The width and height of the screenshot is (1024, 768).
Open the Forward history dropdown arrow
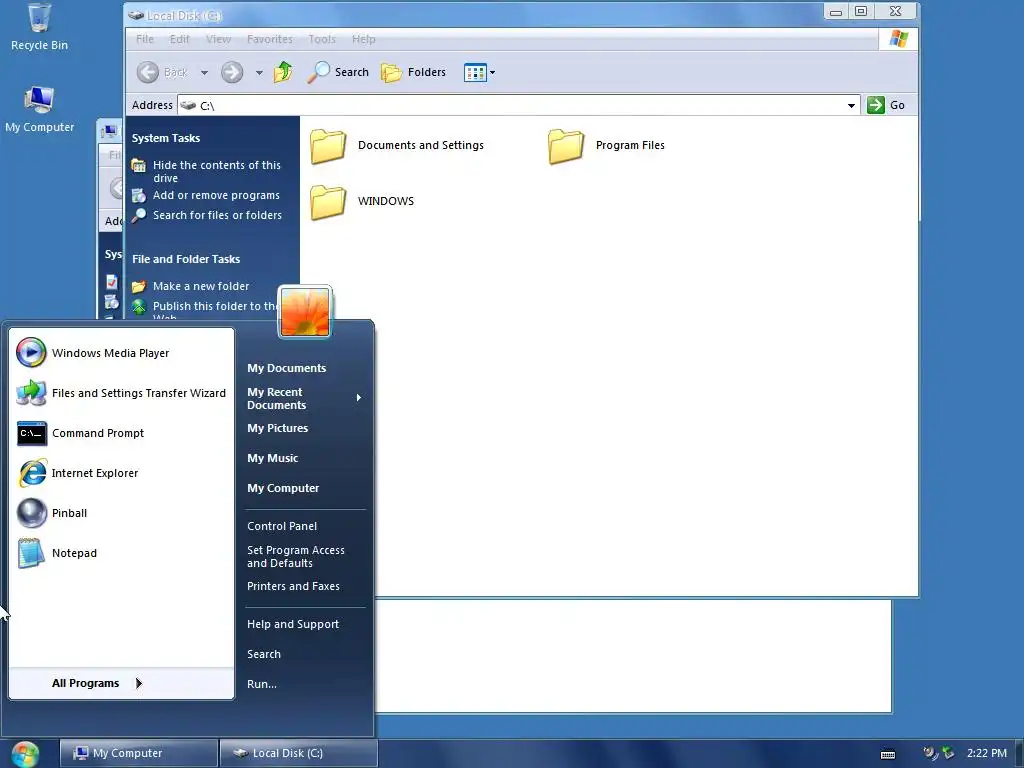259,72
